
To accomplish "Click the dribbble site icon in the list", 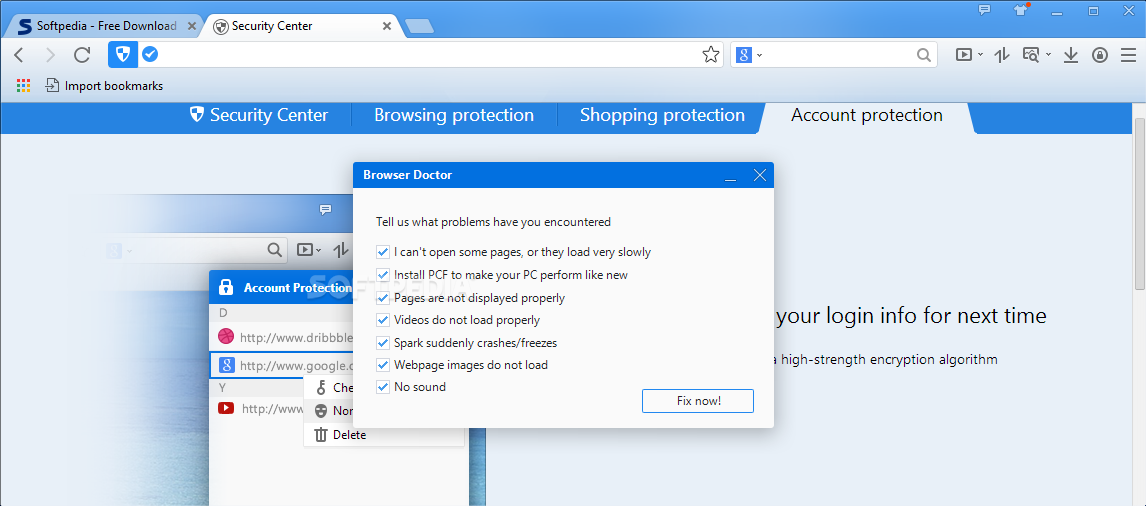I will (x=226, y=337).
